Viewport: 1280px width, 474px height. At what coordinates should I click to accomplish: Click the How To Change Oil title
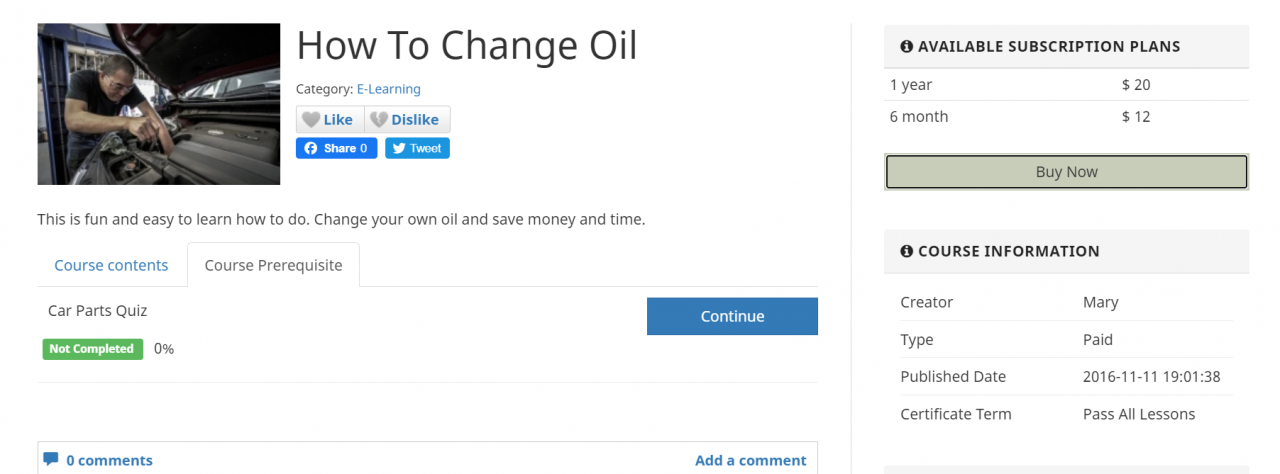pyautogui.click(x=466, y=46)
